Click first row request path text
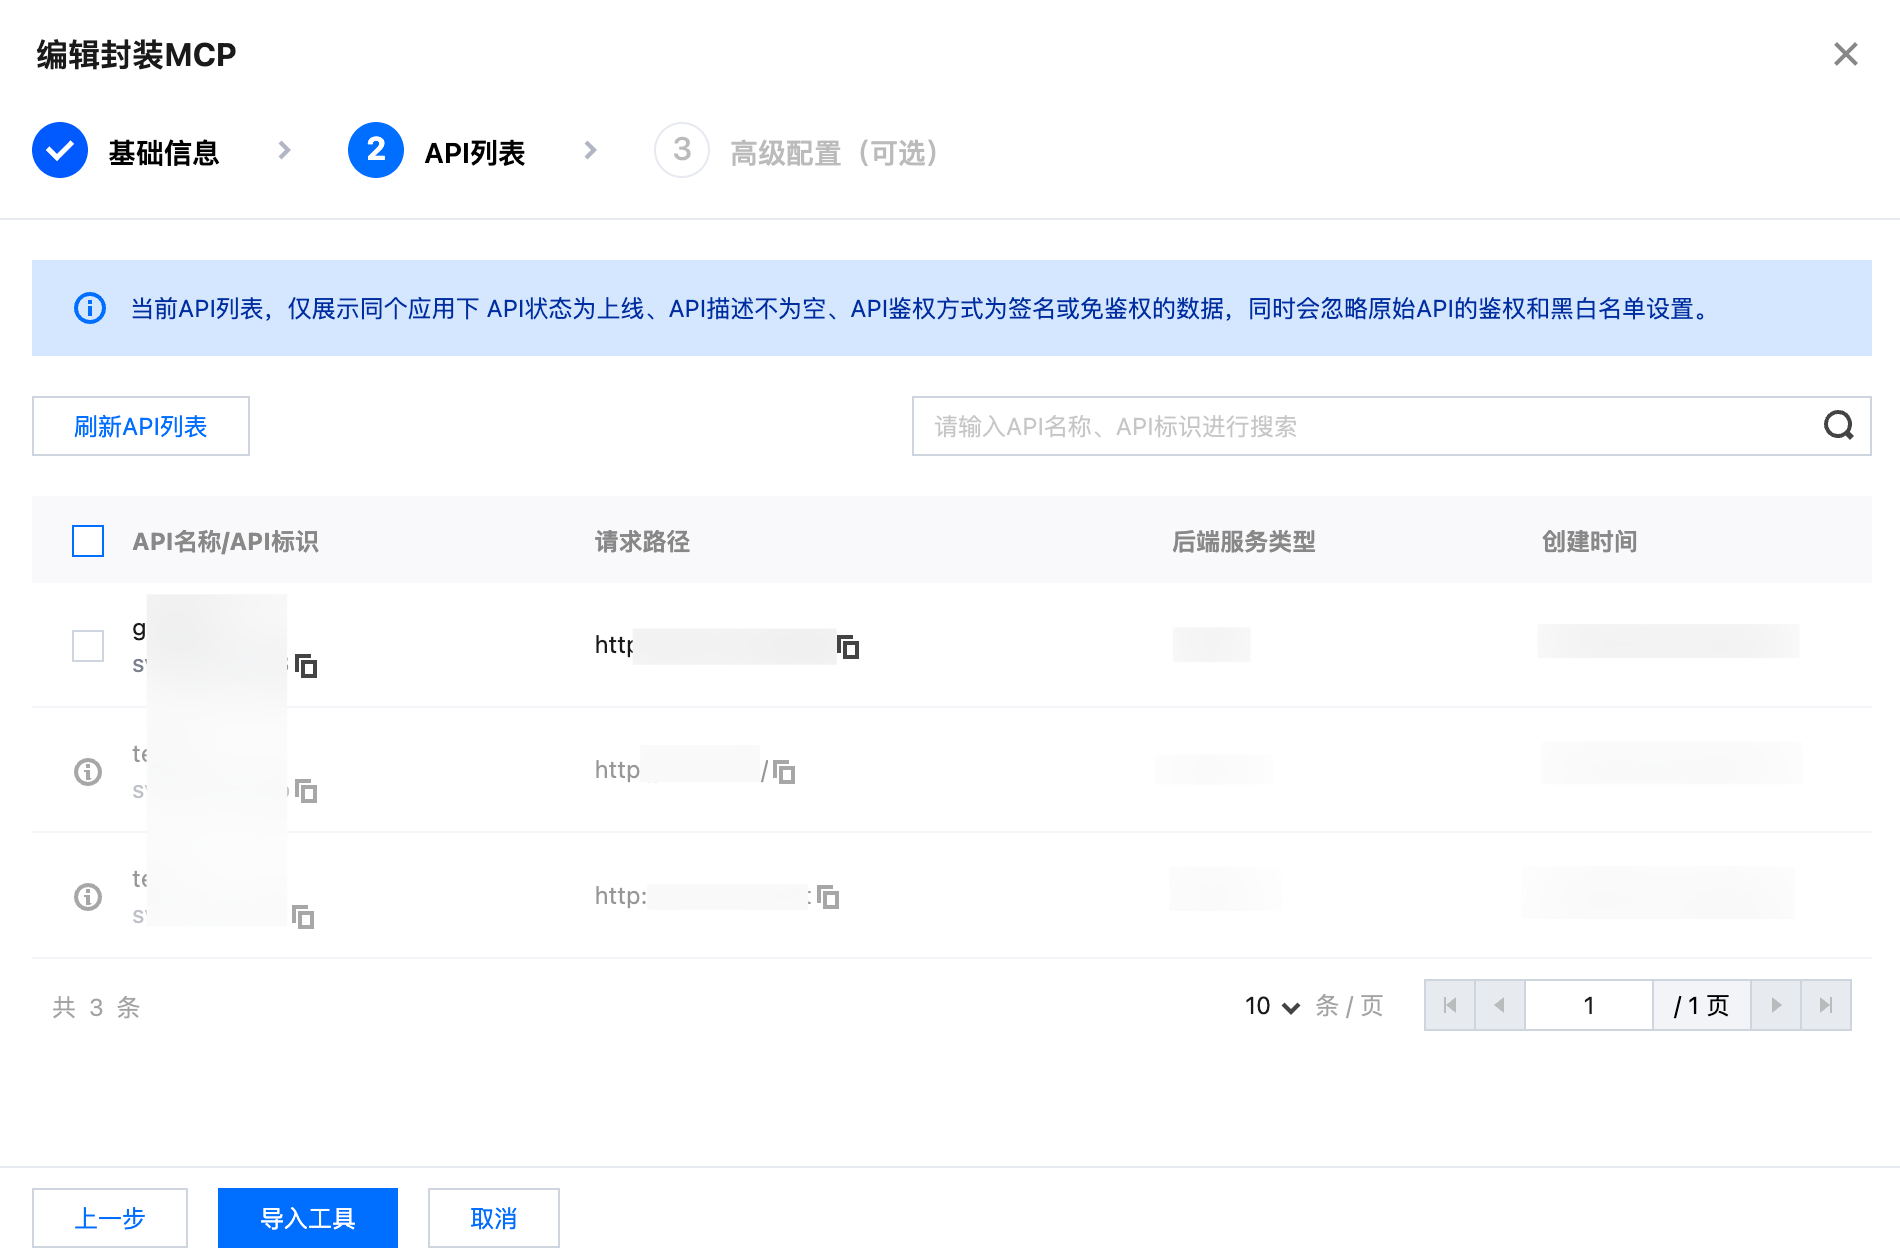 pos(714,645)
